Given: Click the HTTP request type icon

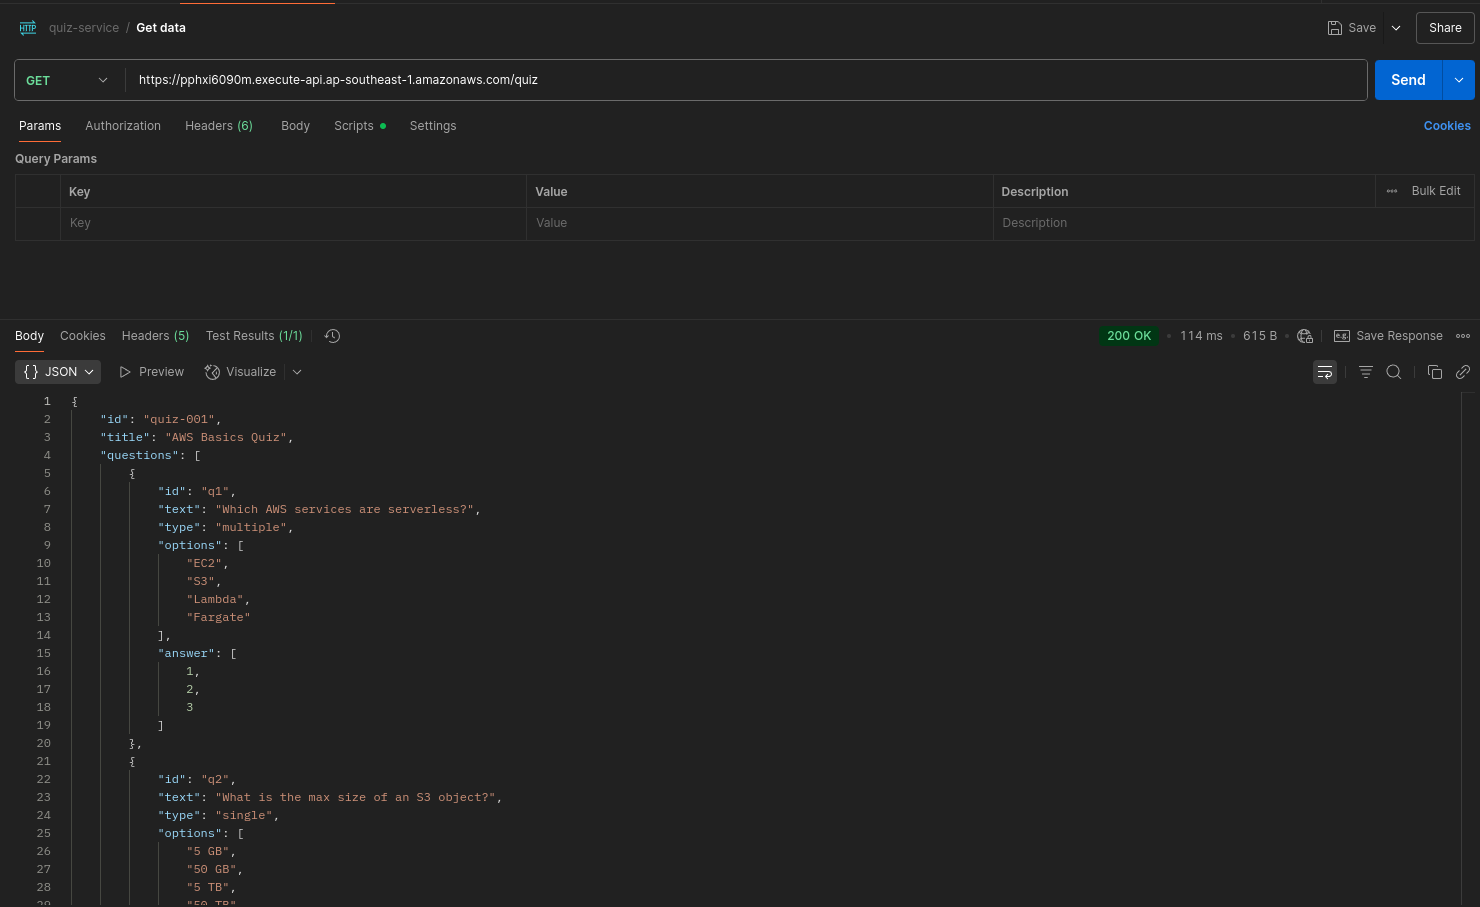Looking at the screenshot, I should pyautogui.click(x=28, y=28).
